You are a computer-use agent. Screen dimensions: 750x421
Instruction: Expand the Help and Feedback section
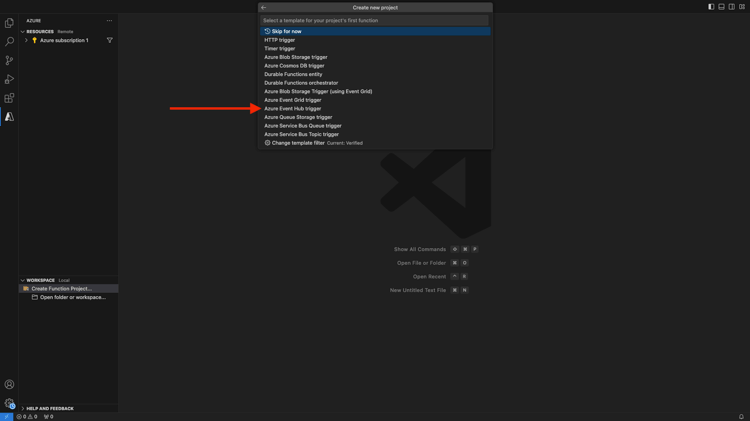(22, 409)
